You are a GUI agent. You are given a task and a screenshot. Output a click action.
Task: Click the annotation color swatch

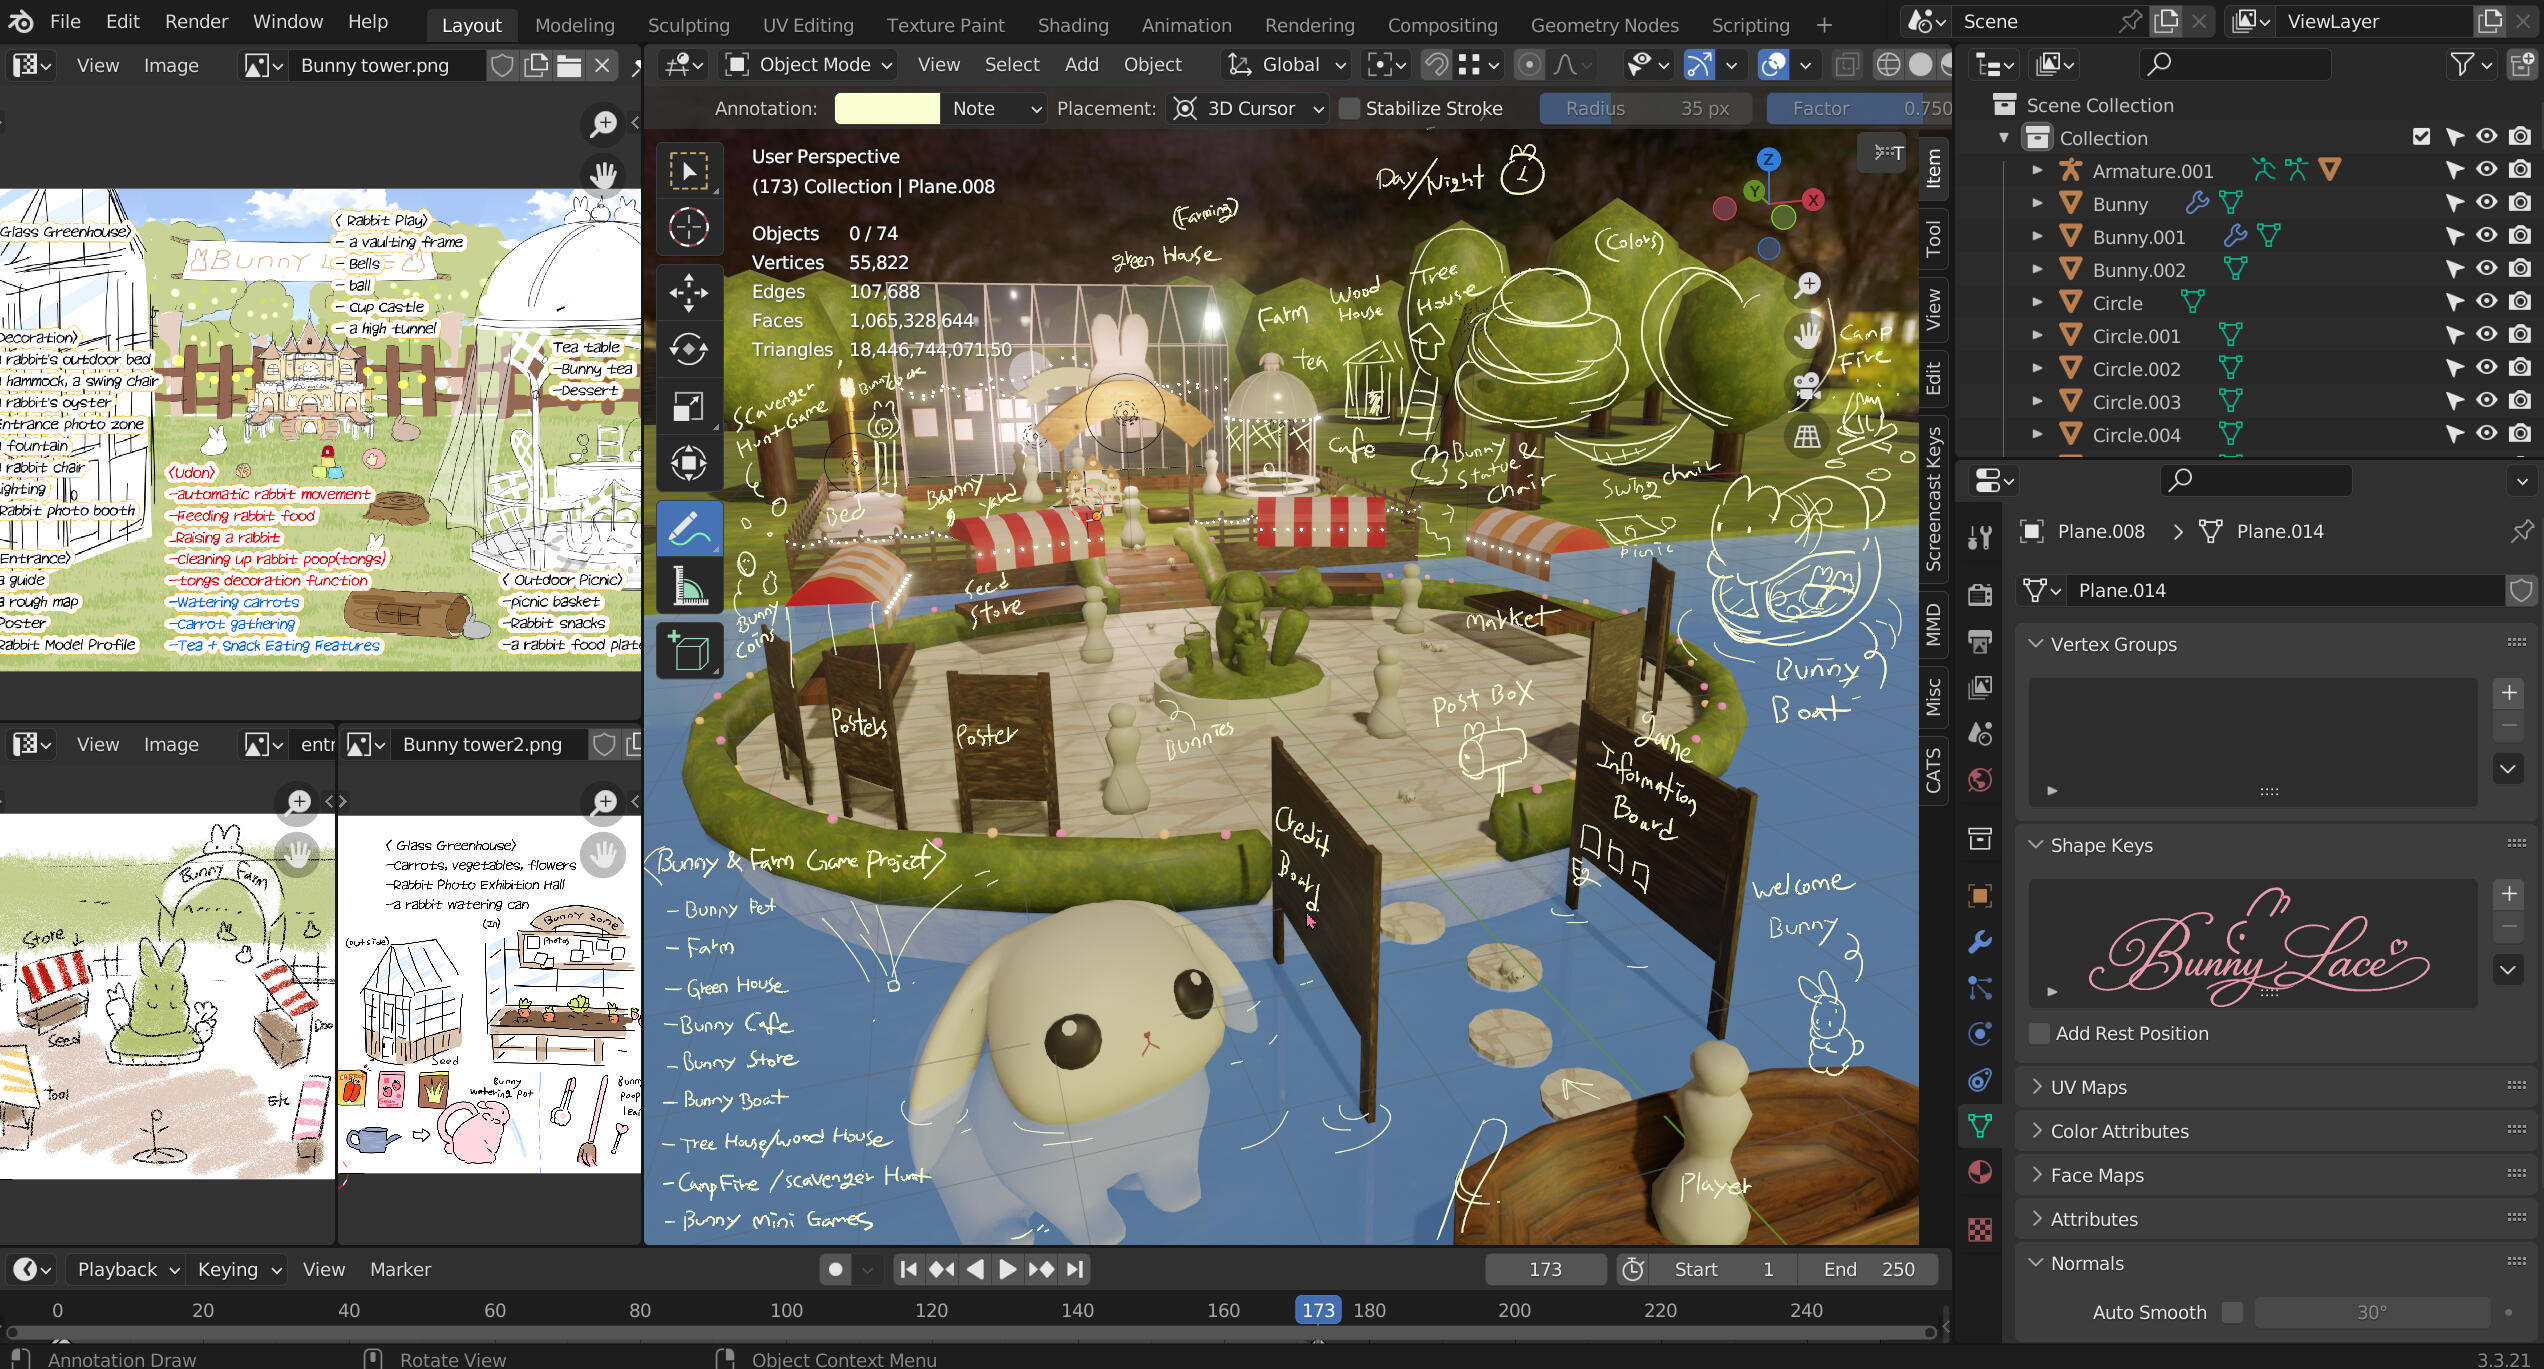[x=886, y=108]
